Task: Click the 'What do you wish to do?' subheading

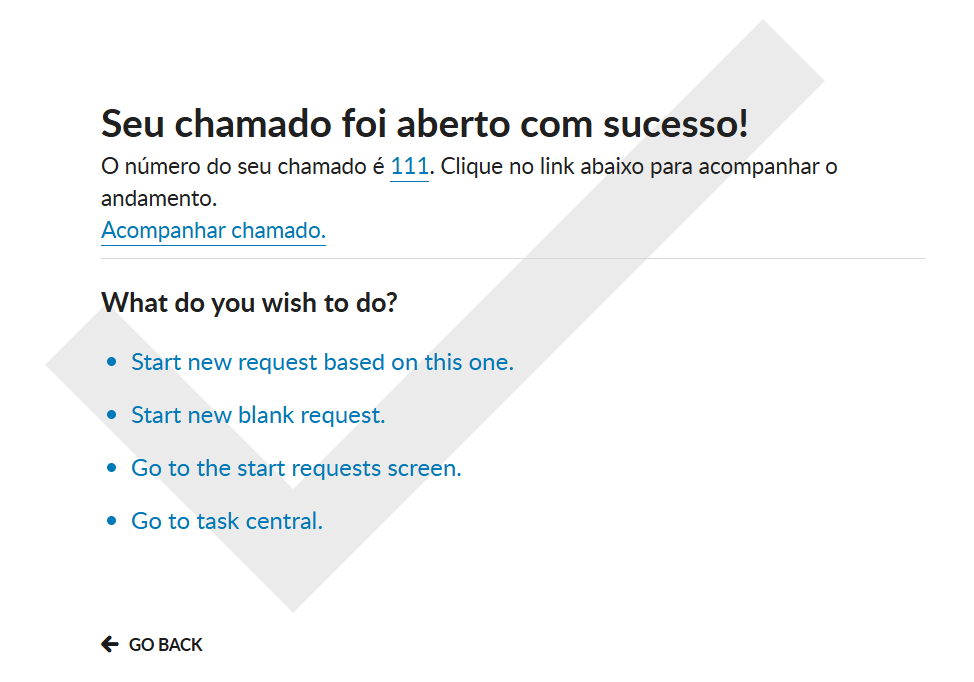Action: 249,302
